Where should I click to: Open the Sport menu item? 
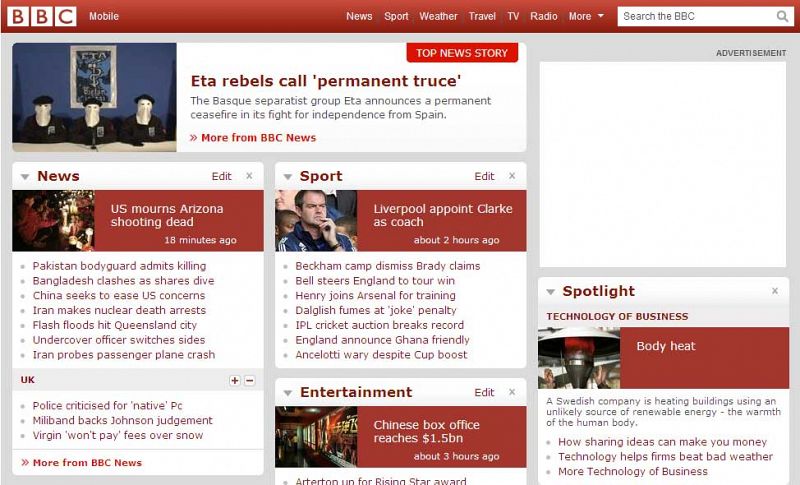(396, 16)
